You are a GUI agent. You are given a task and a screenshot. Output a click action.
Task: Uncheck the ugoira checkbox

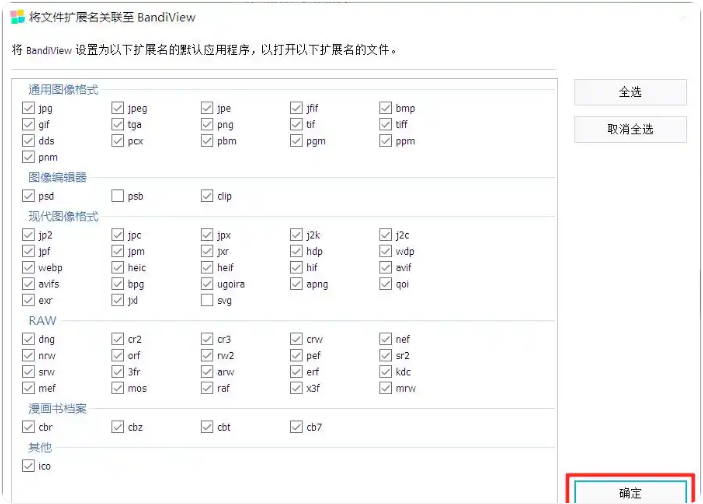pos(207,284)
